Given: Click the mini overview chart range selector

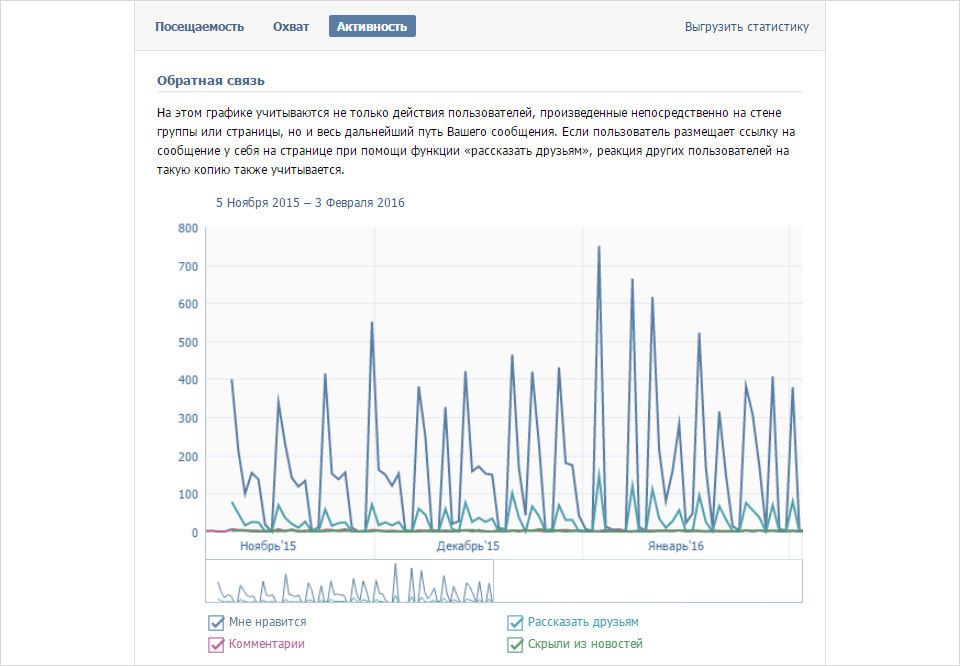Looking at the screenshot, I should pyautogui.click(x=350, y=581).
